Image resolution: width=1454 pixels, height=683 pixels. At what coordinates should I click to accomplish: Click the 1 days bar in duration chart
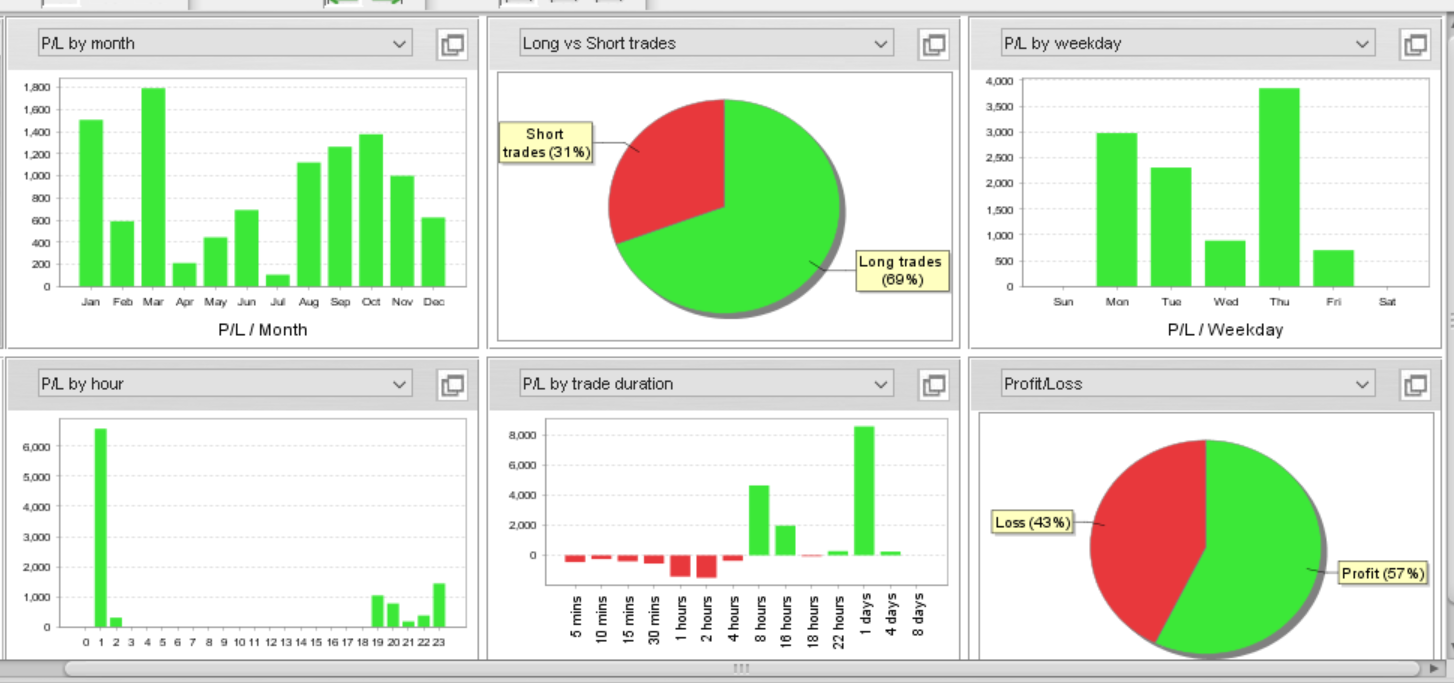[x=864, y=490]
